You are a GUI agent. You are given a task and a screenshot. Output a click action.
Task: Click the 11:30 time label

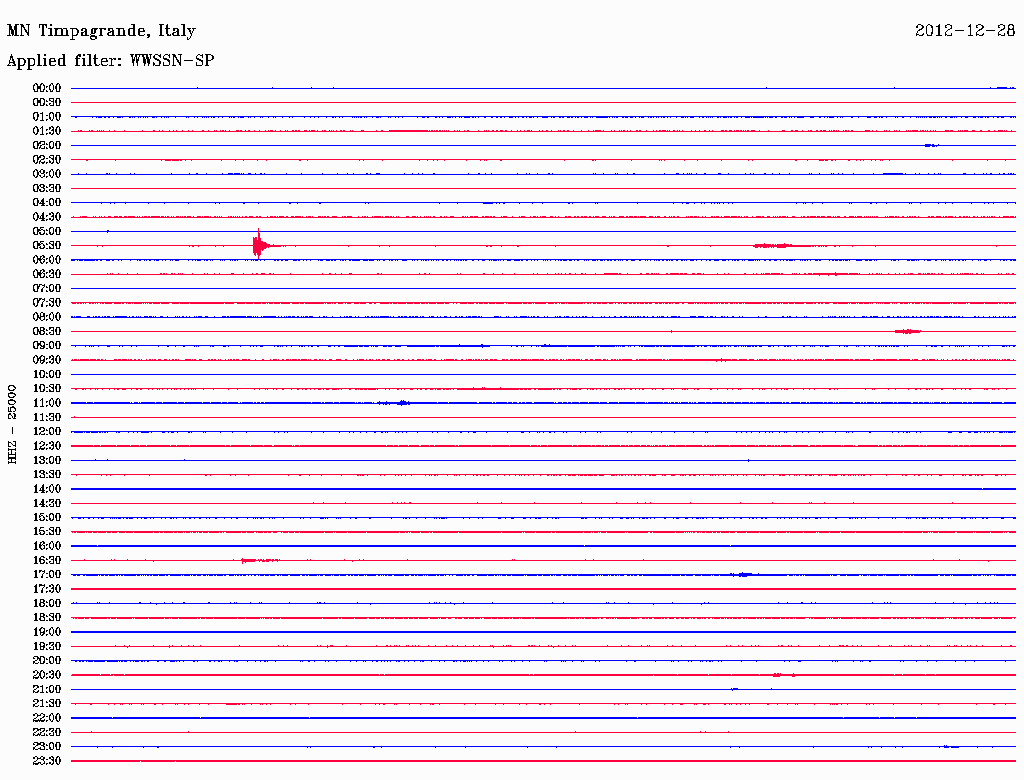(x=47, y=417)
